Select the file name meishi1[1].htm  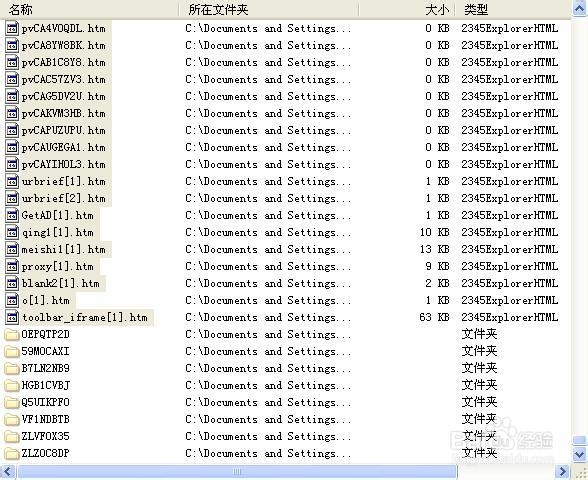(x=63, y=249)
